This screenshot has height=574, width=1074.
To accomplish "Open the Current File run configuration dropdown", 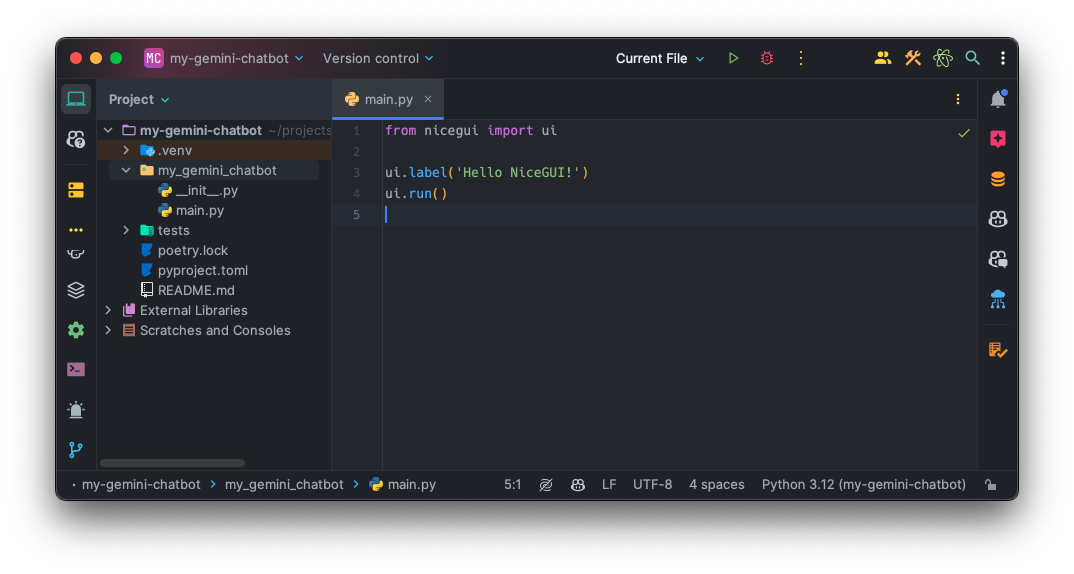I will [x=660, y=59].
